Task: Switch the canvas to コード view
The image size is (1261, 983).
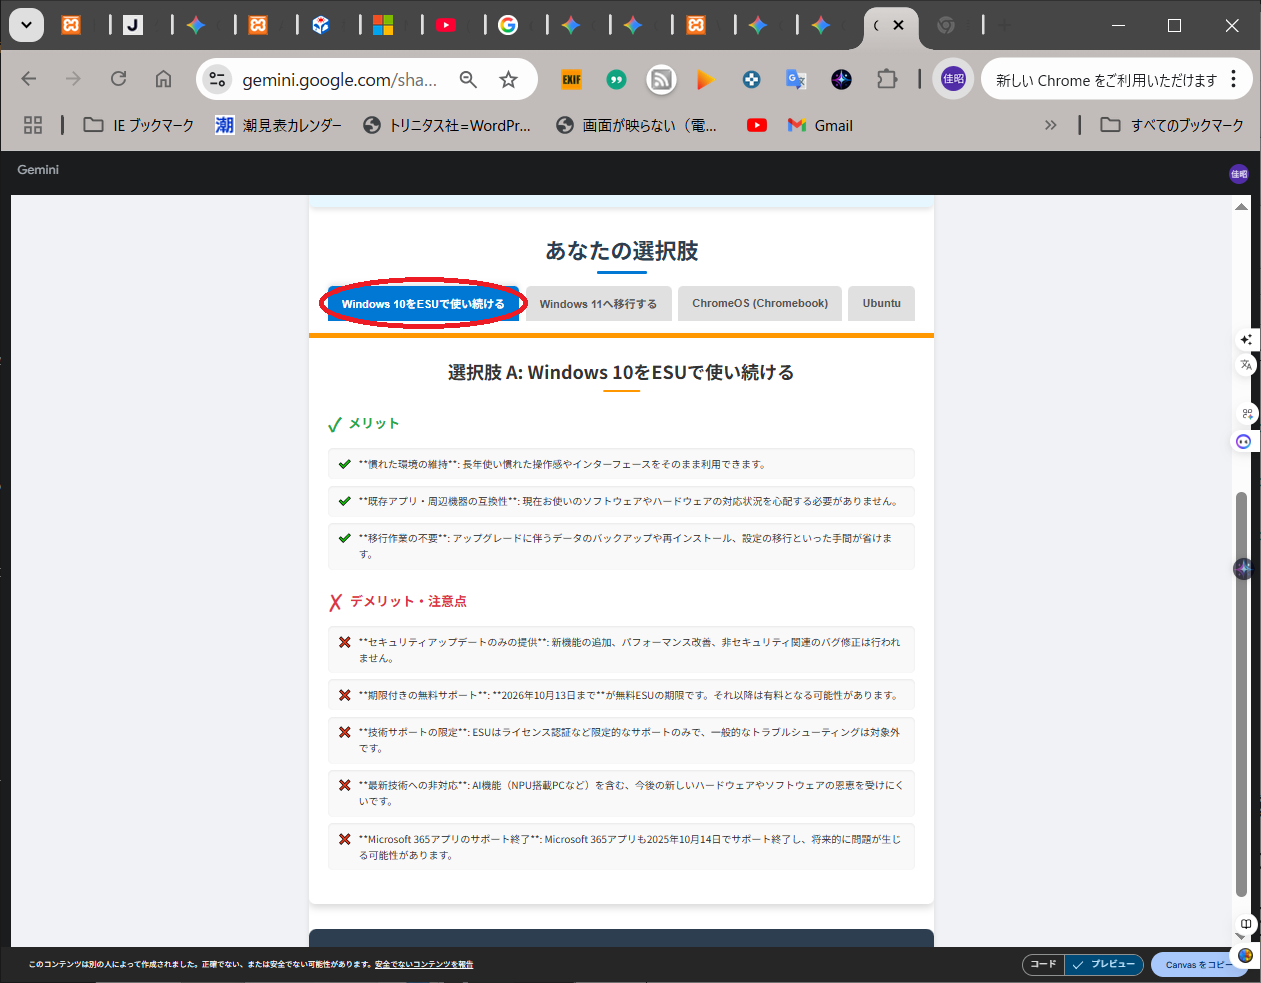Action: pyautogui.click(x=1043, y=964)
